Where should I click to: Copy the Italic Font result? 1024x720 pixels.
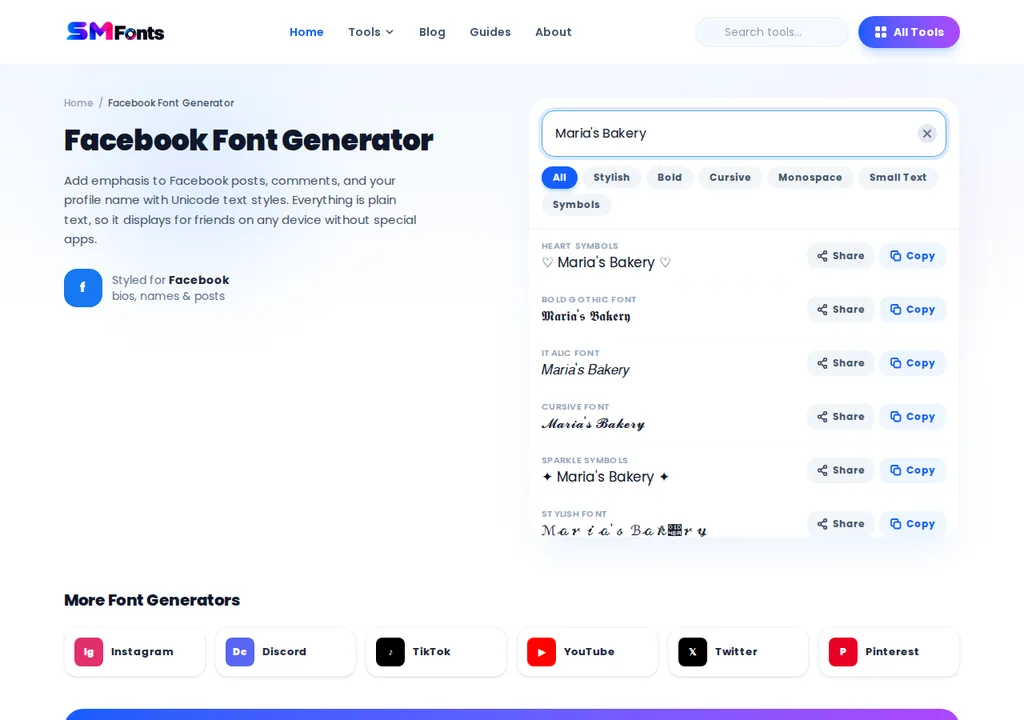pos(912,363)
